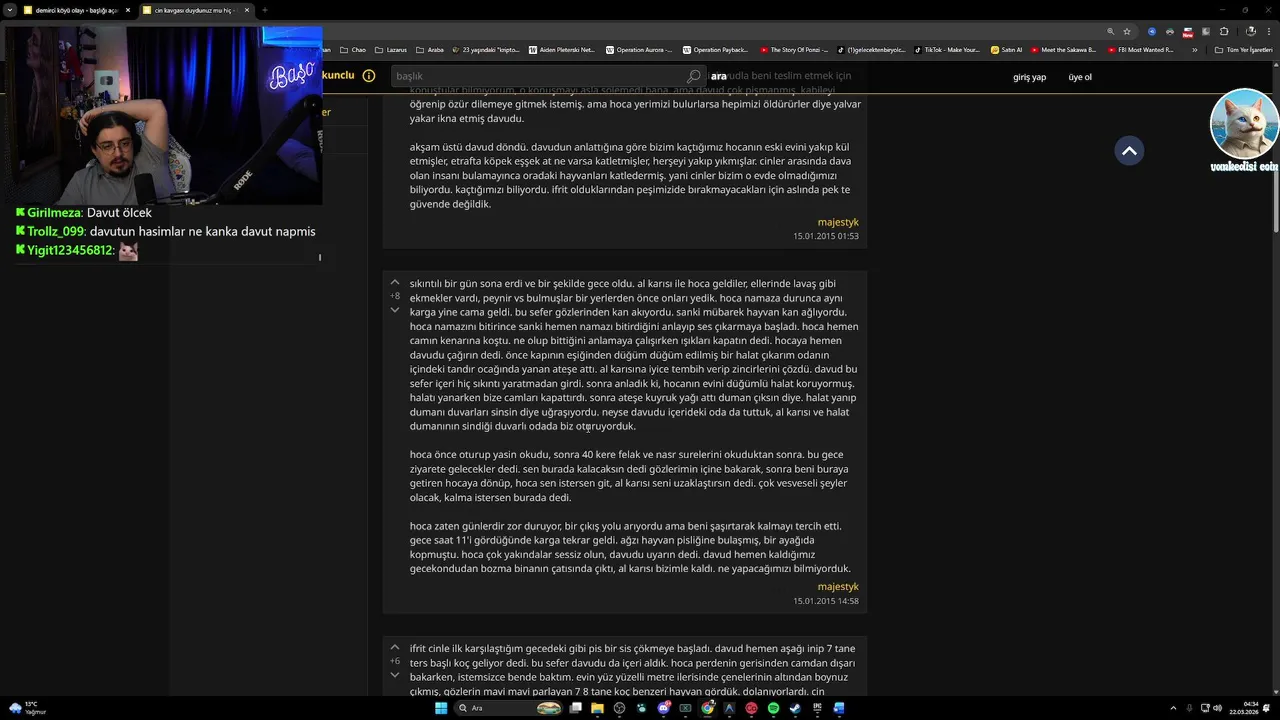This screenshot has height=720, width=1280.
Task: Open majestyk profile on 14:58 entry
Action: point(838,587)
